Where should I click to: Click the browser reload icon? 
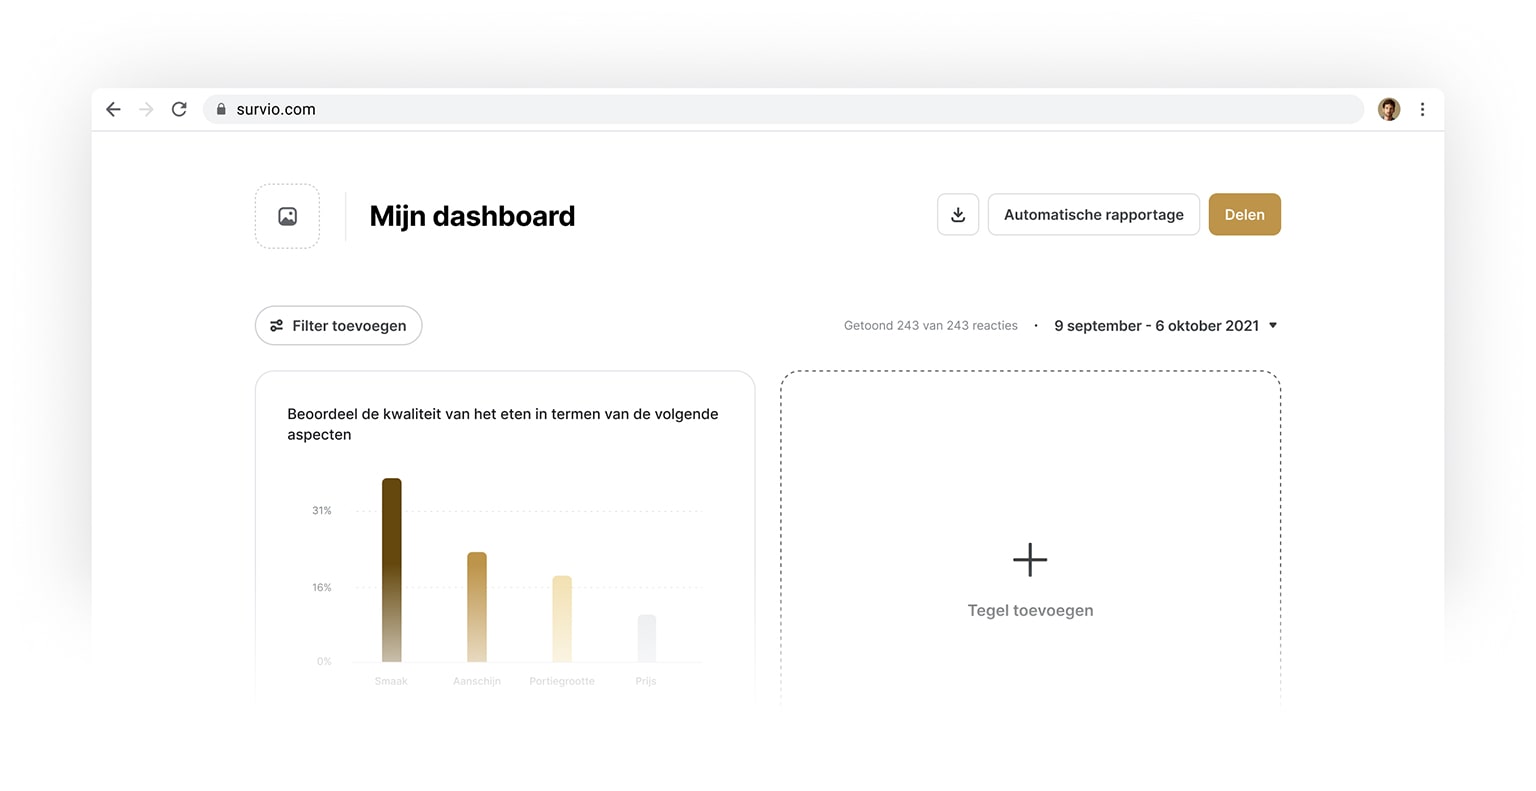(x=179, y=109)
